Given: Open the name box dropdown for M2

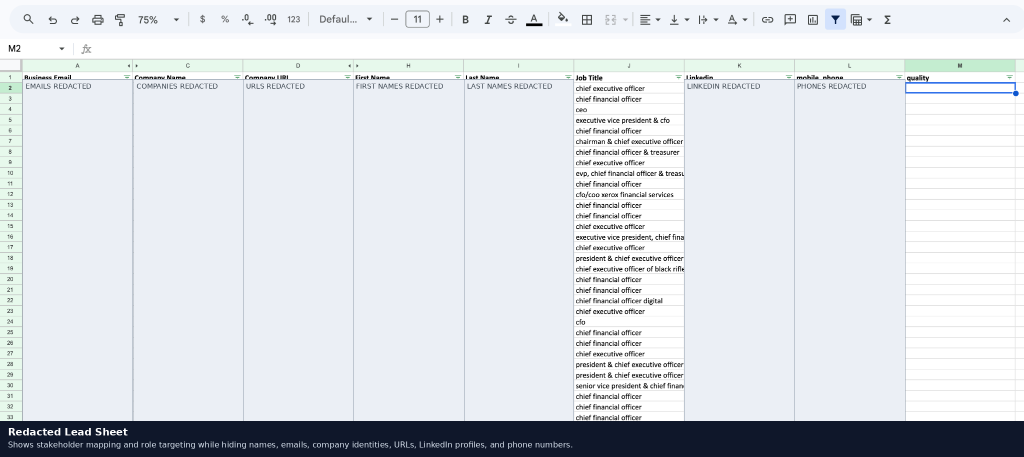Looking at the screenshot, I should [x=61, y=49].
